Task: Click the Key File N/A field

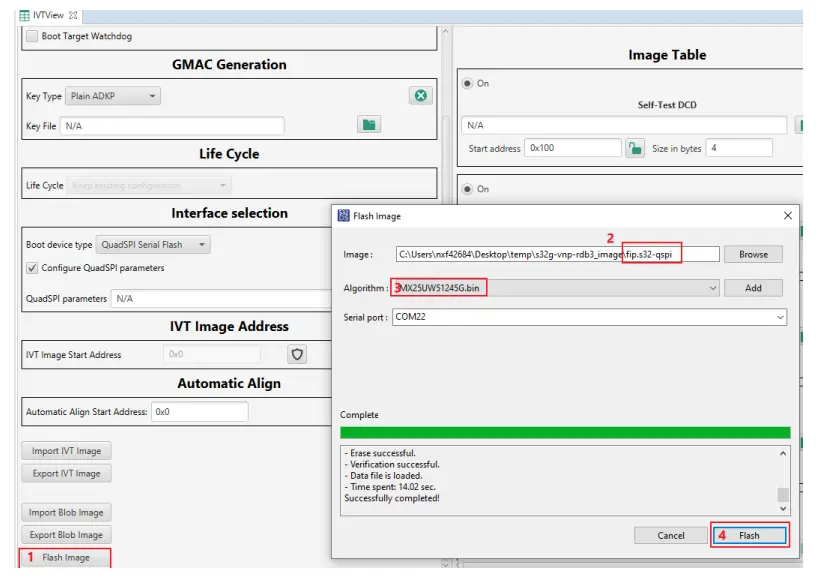Action: pyautogui.click(x=172, y=126)
